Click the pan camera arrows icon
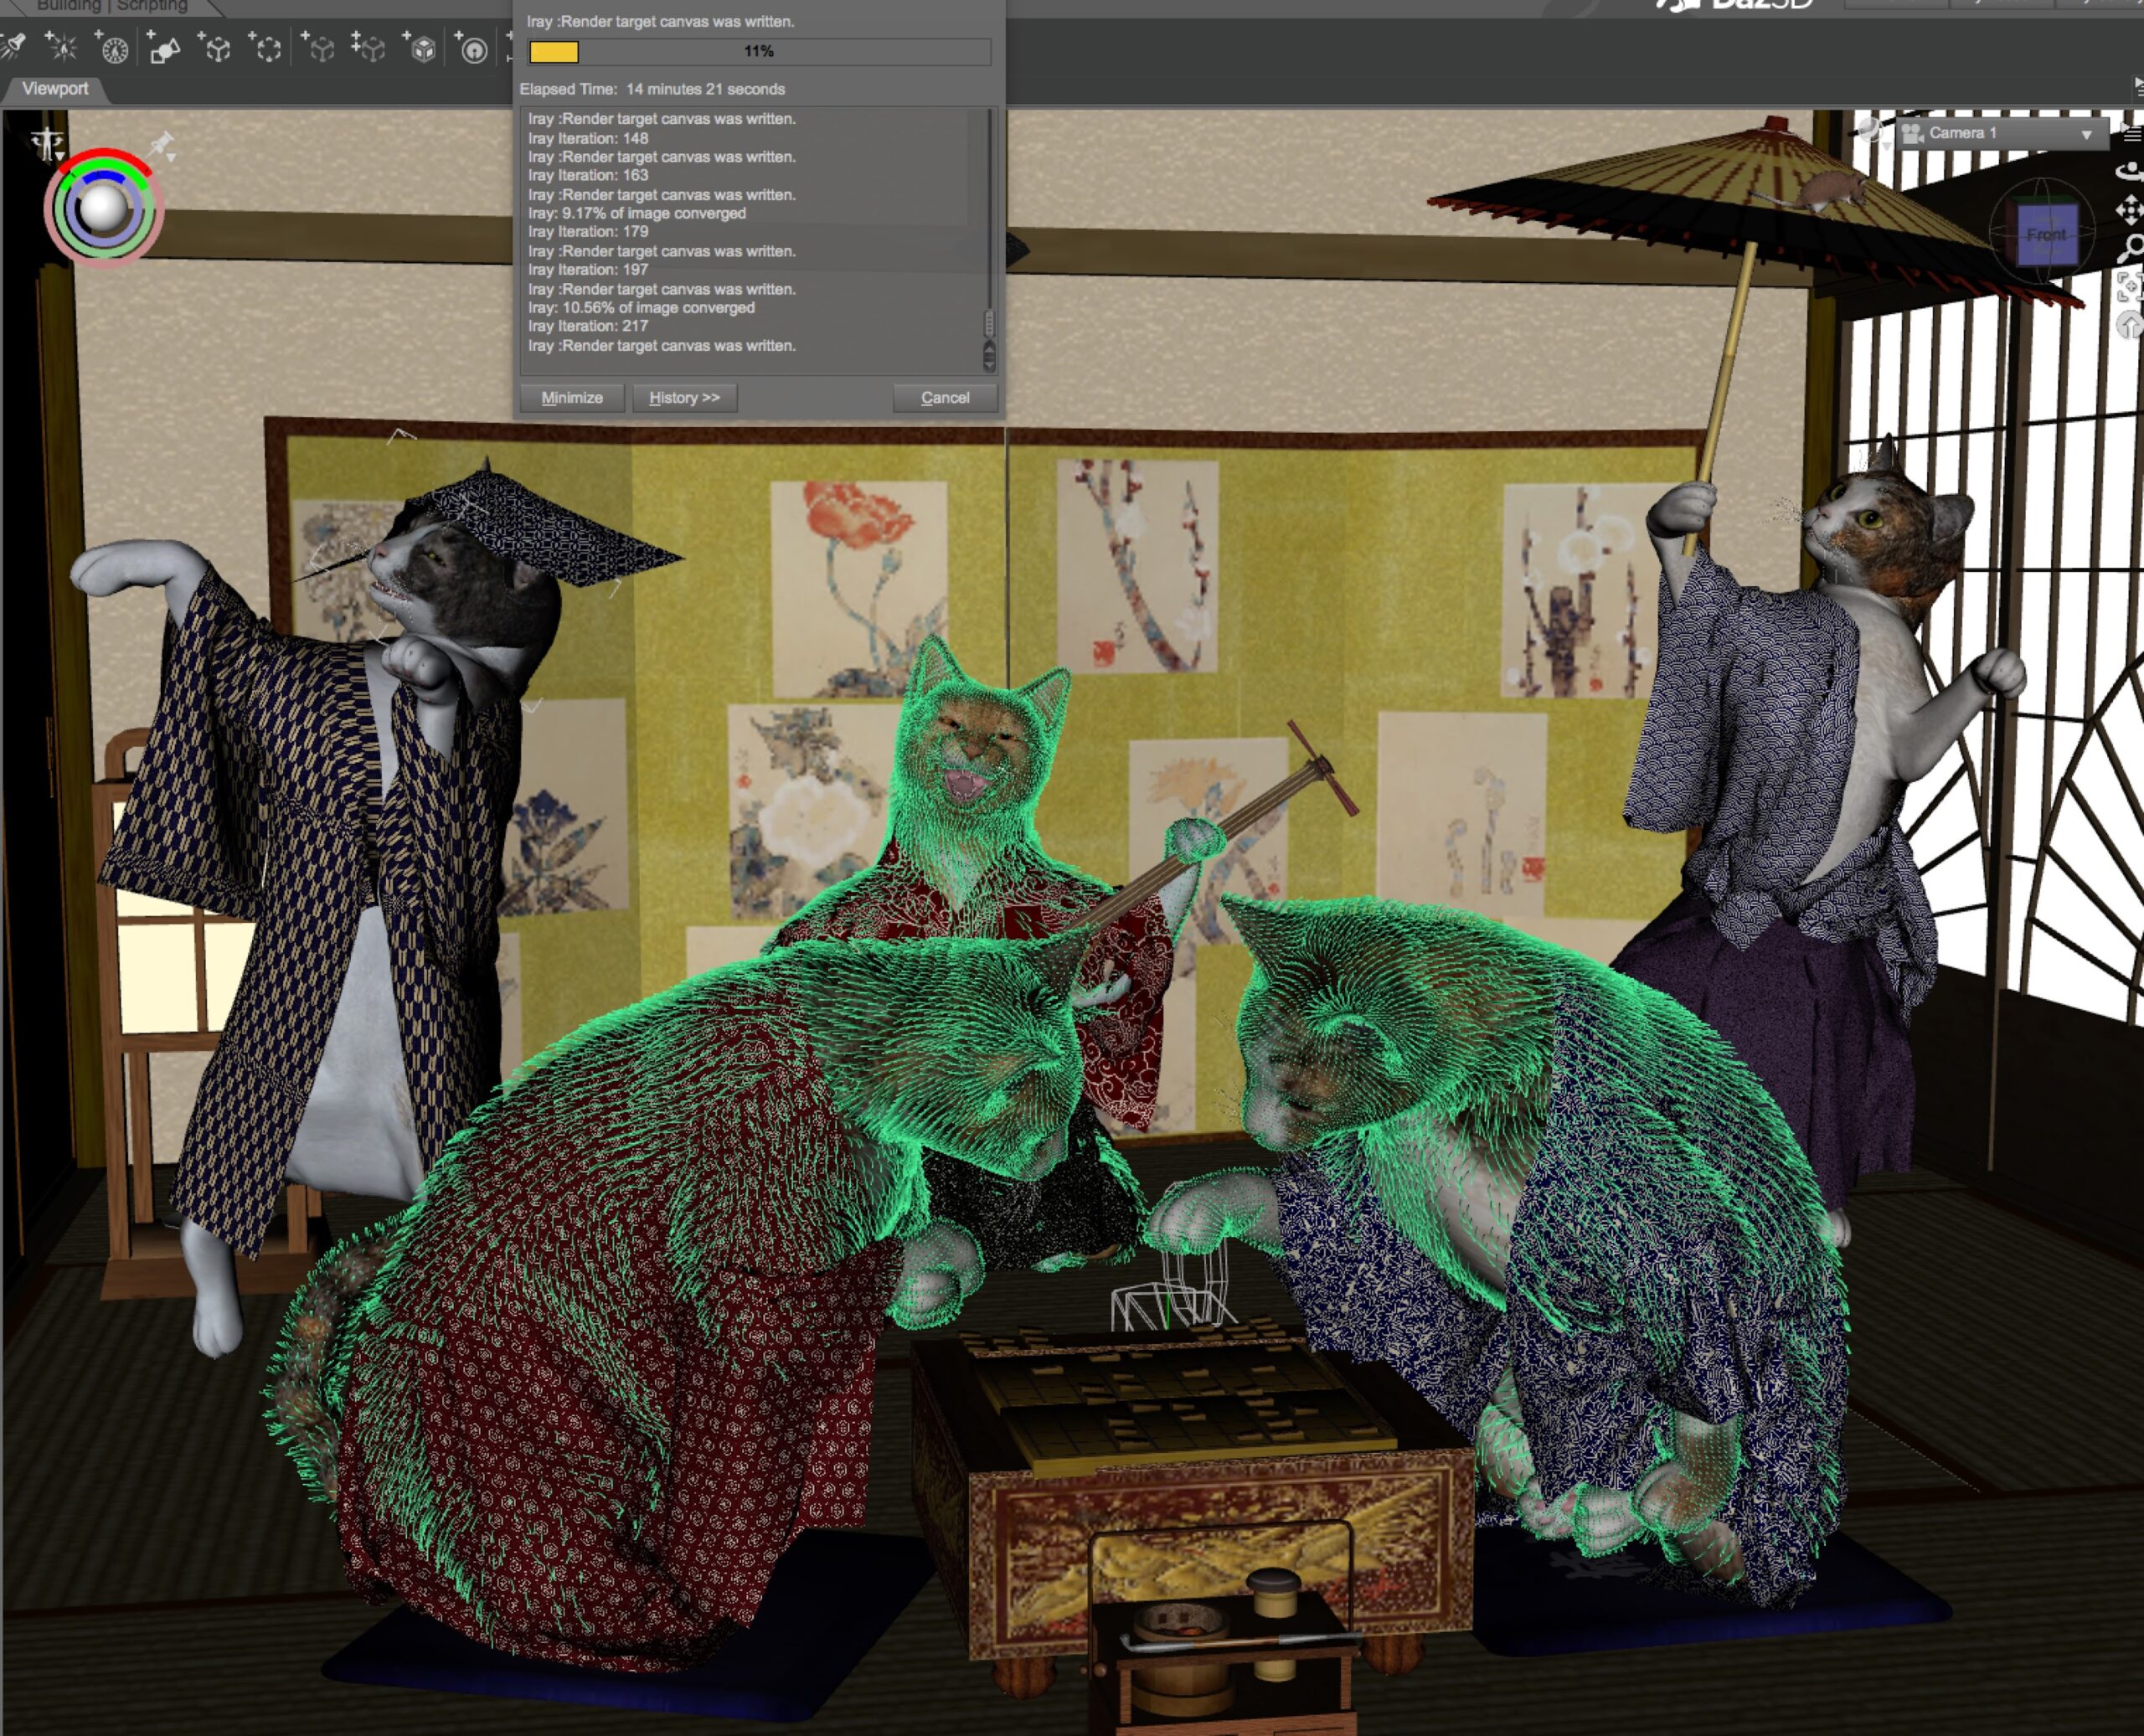Image resolution: width=2144 pixels, height=1736 pixels. pos(2130,210)
